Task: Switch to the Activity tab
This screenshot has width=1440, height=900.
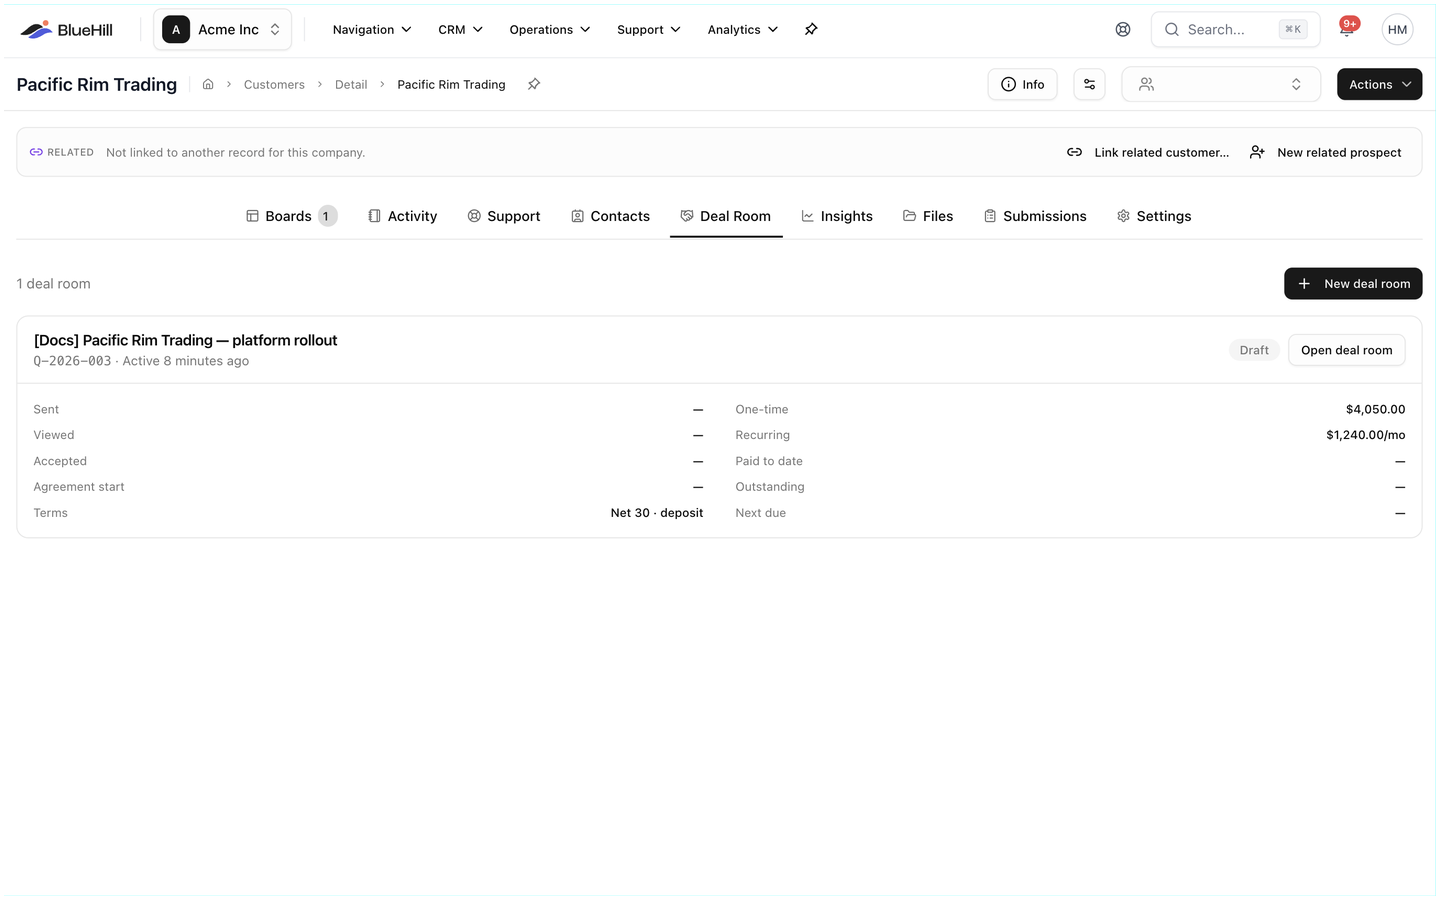Action: coord(402,216)
